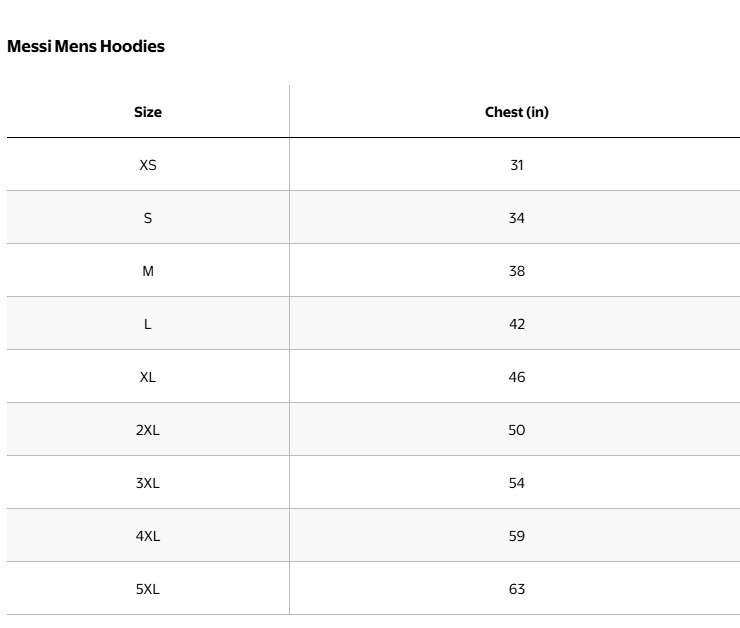Select the Chest (in) column header
This screenshot has width=740, height=628.
pos(516,112)
